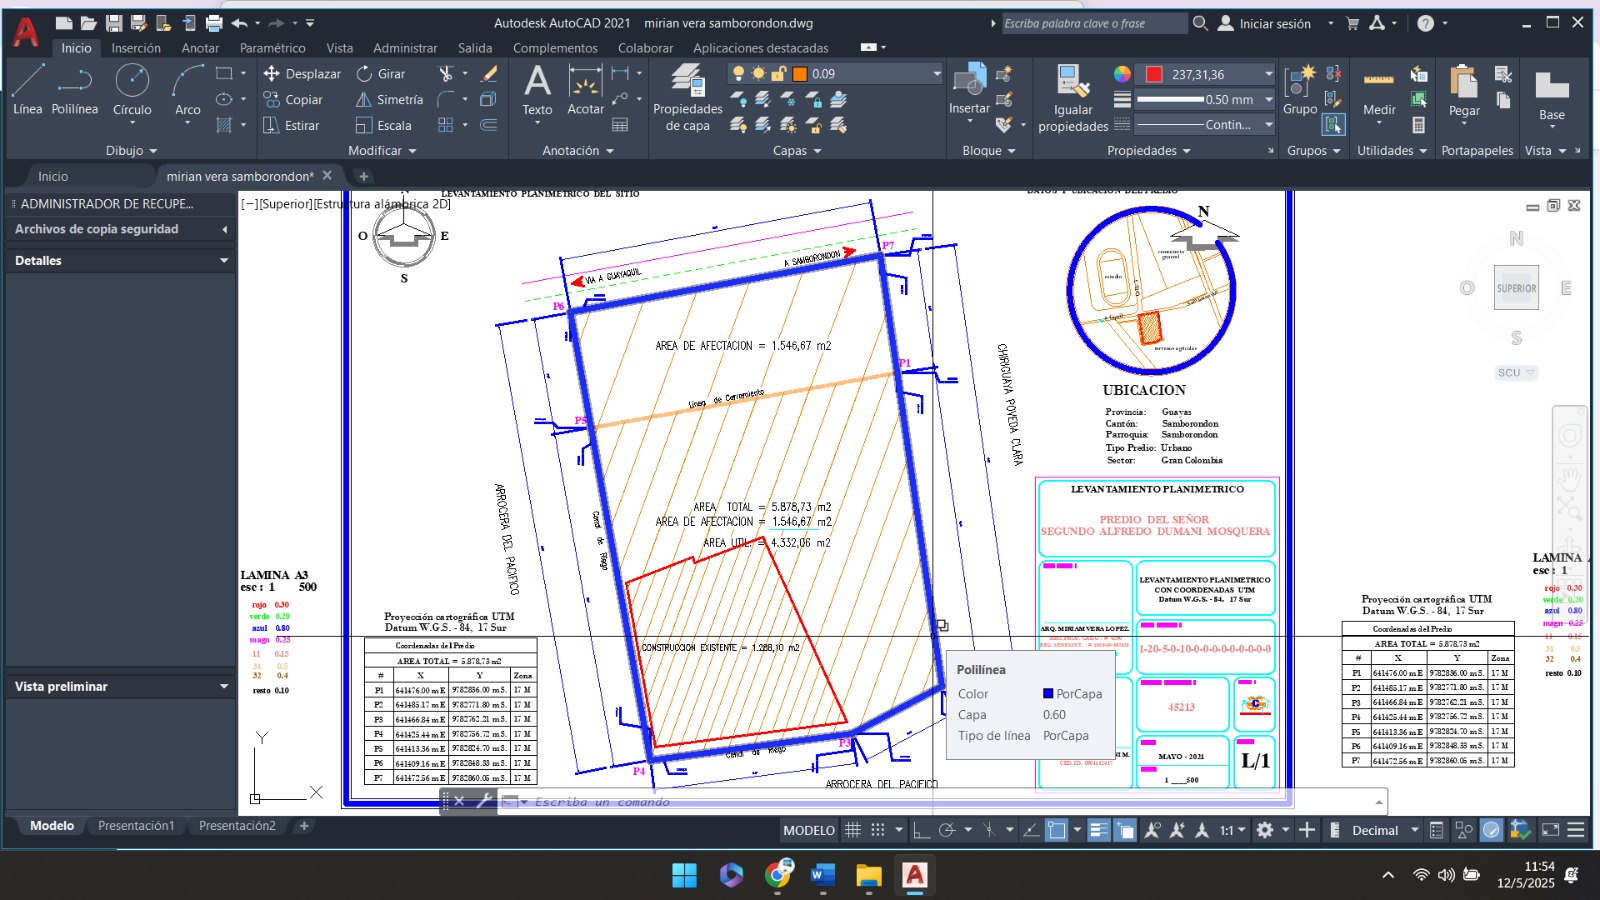Click the Undo arrow icon
Screen dimensions: 1600x900
click(239, 23)
